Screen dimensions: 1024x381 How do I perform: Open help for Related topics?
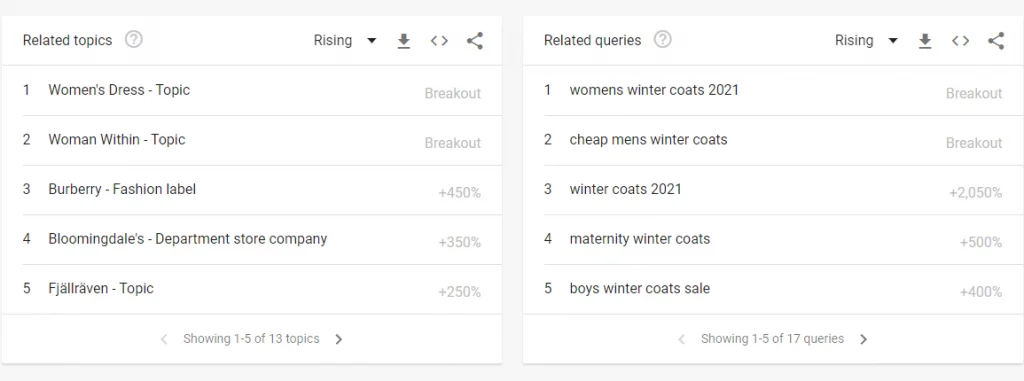tap(133, 40)
